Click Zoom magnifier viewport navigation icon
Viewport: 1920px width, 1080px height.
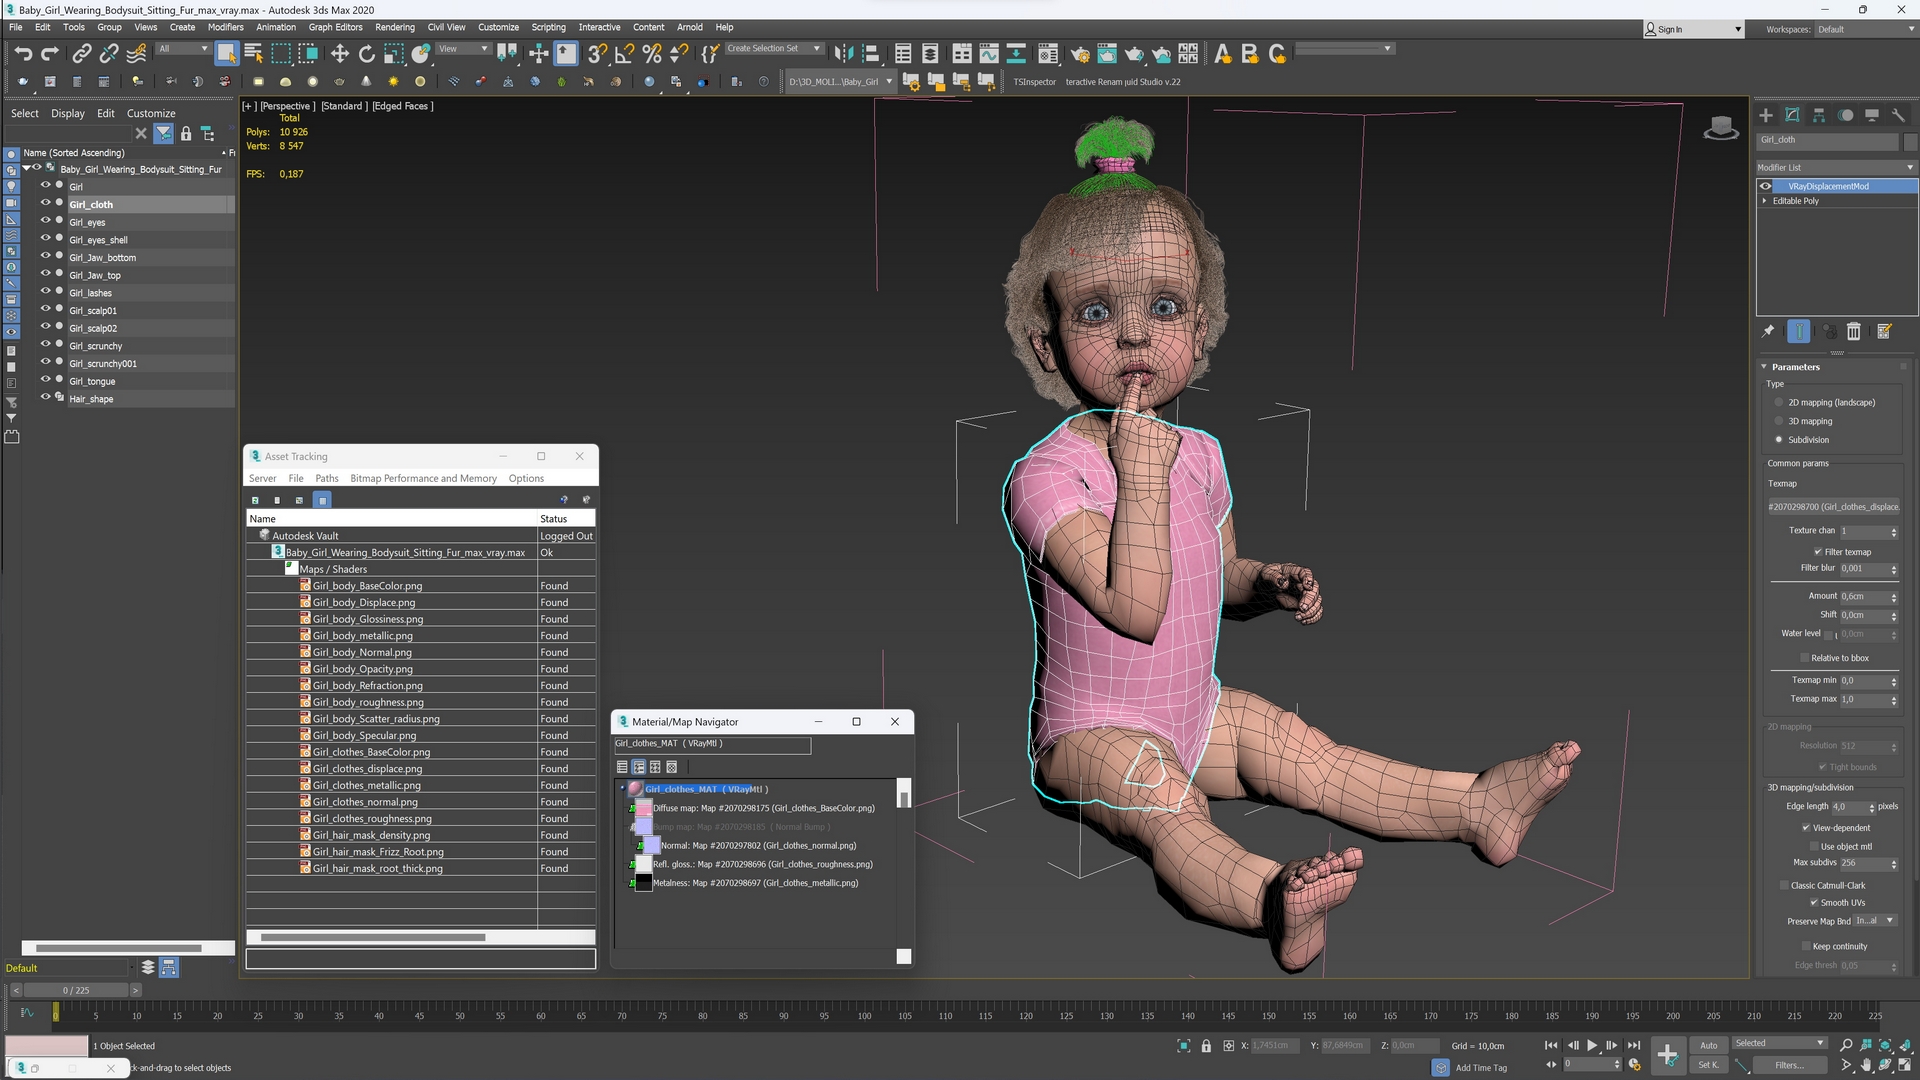1846,1045
